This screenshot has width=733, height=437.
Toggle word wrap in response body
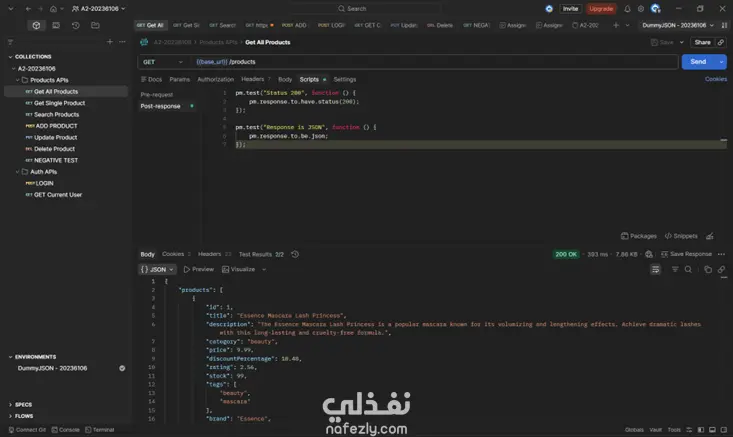(x=655, y=269)
